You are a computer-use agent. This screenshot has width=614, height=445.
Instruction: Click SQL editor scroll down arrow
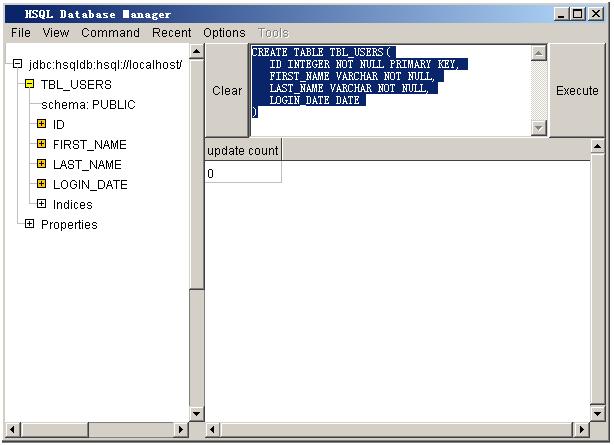pyautogui.click(x=539, y=128)
